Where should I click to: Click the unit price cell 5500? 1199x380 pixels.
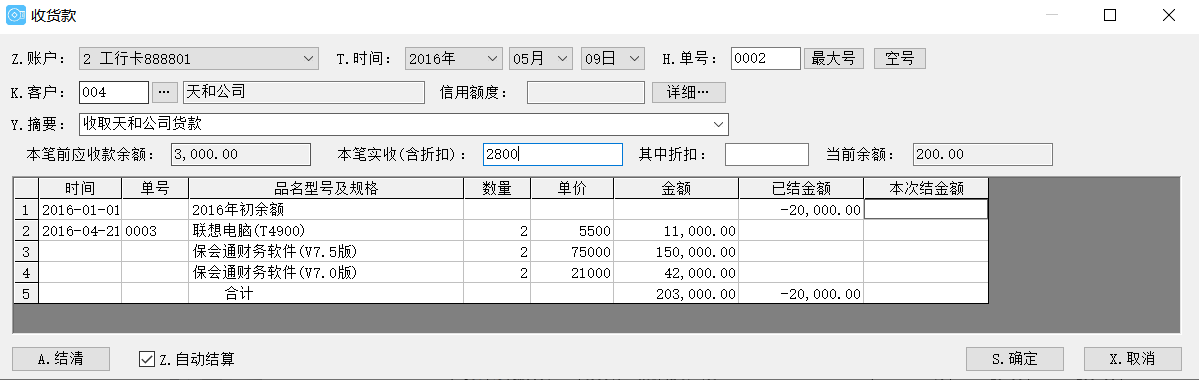pyautogui.click(x=572, y=230)
